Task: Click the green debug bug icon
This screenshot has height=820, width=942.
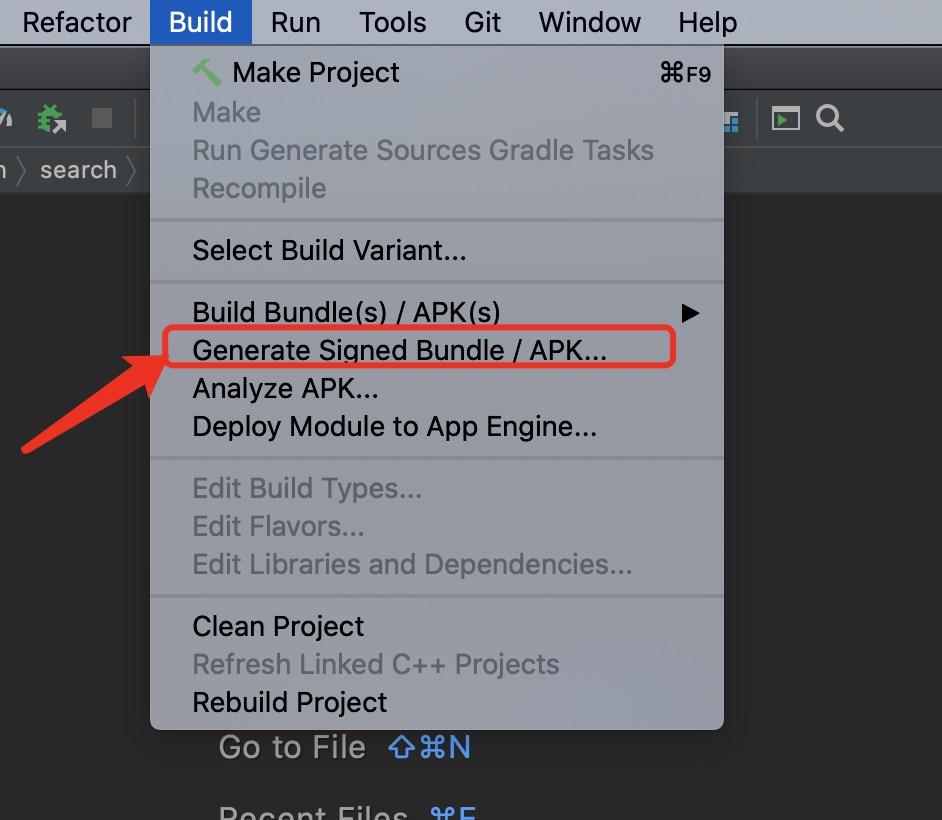Action: click(51, 118)
